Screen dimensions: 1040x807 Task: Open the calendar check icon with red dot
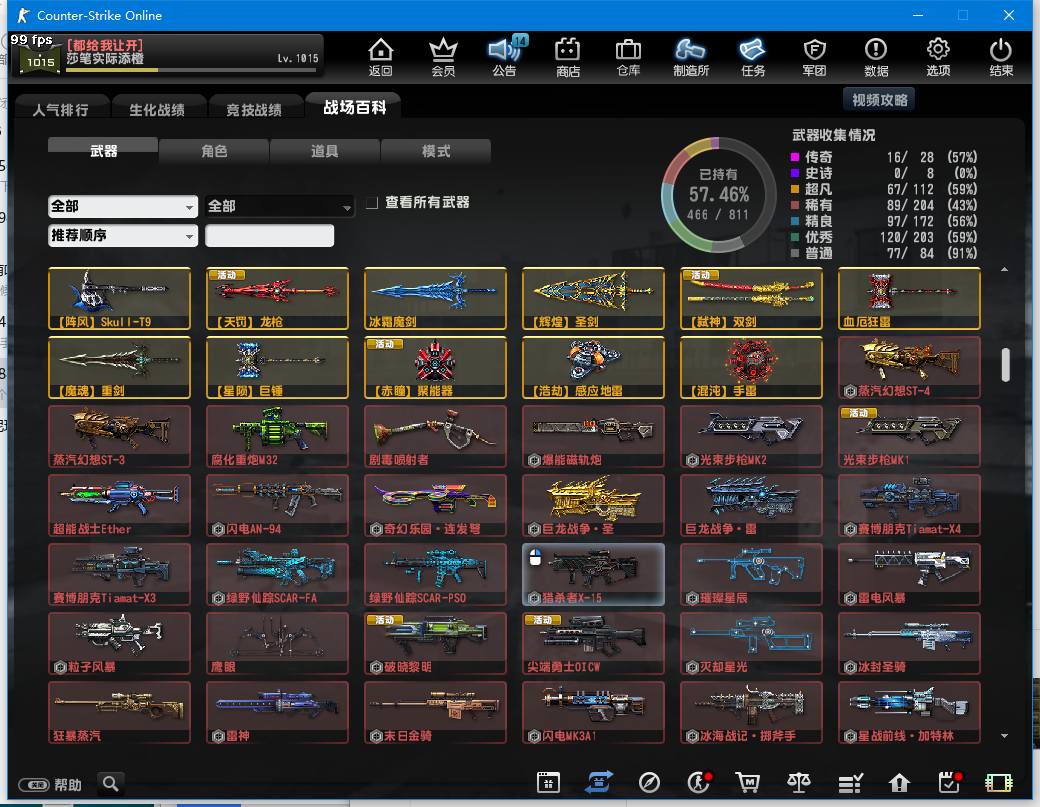[950, 782]
